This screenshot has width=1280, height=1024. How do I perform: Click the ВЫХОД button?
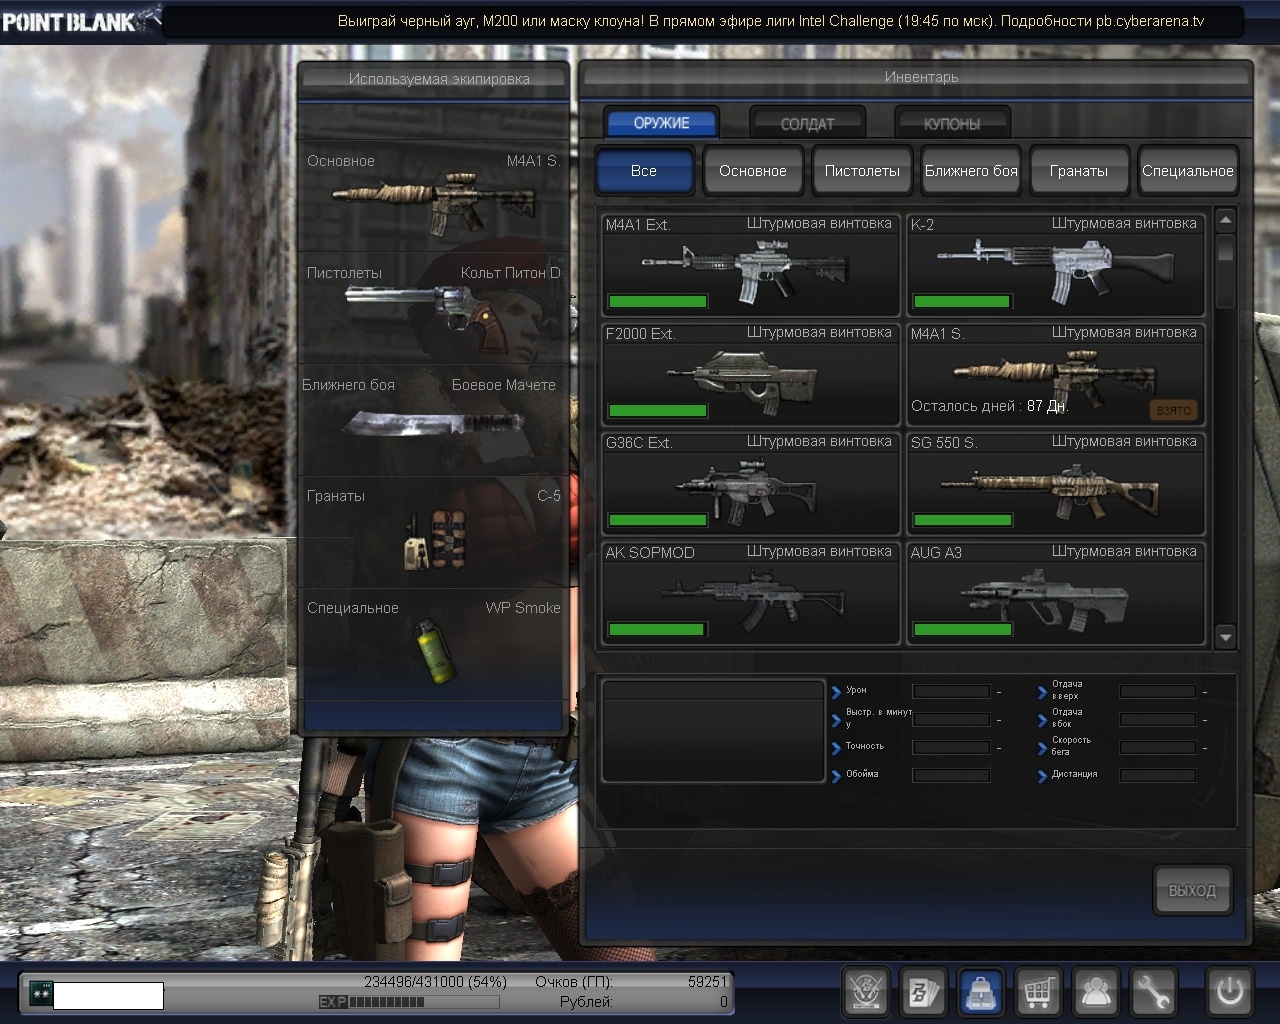(x=1192, y=890)
